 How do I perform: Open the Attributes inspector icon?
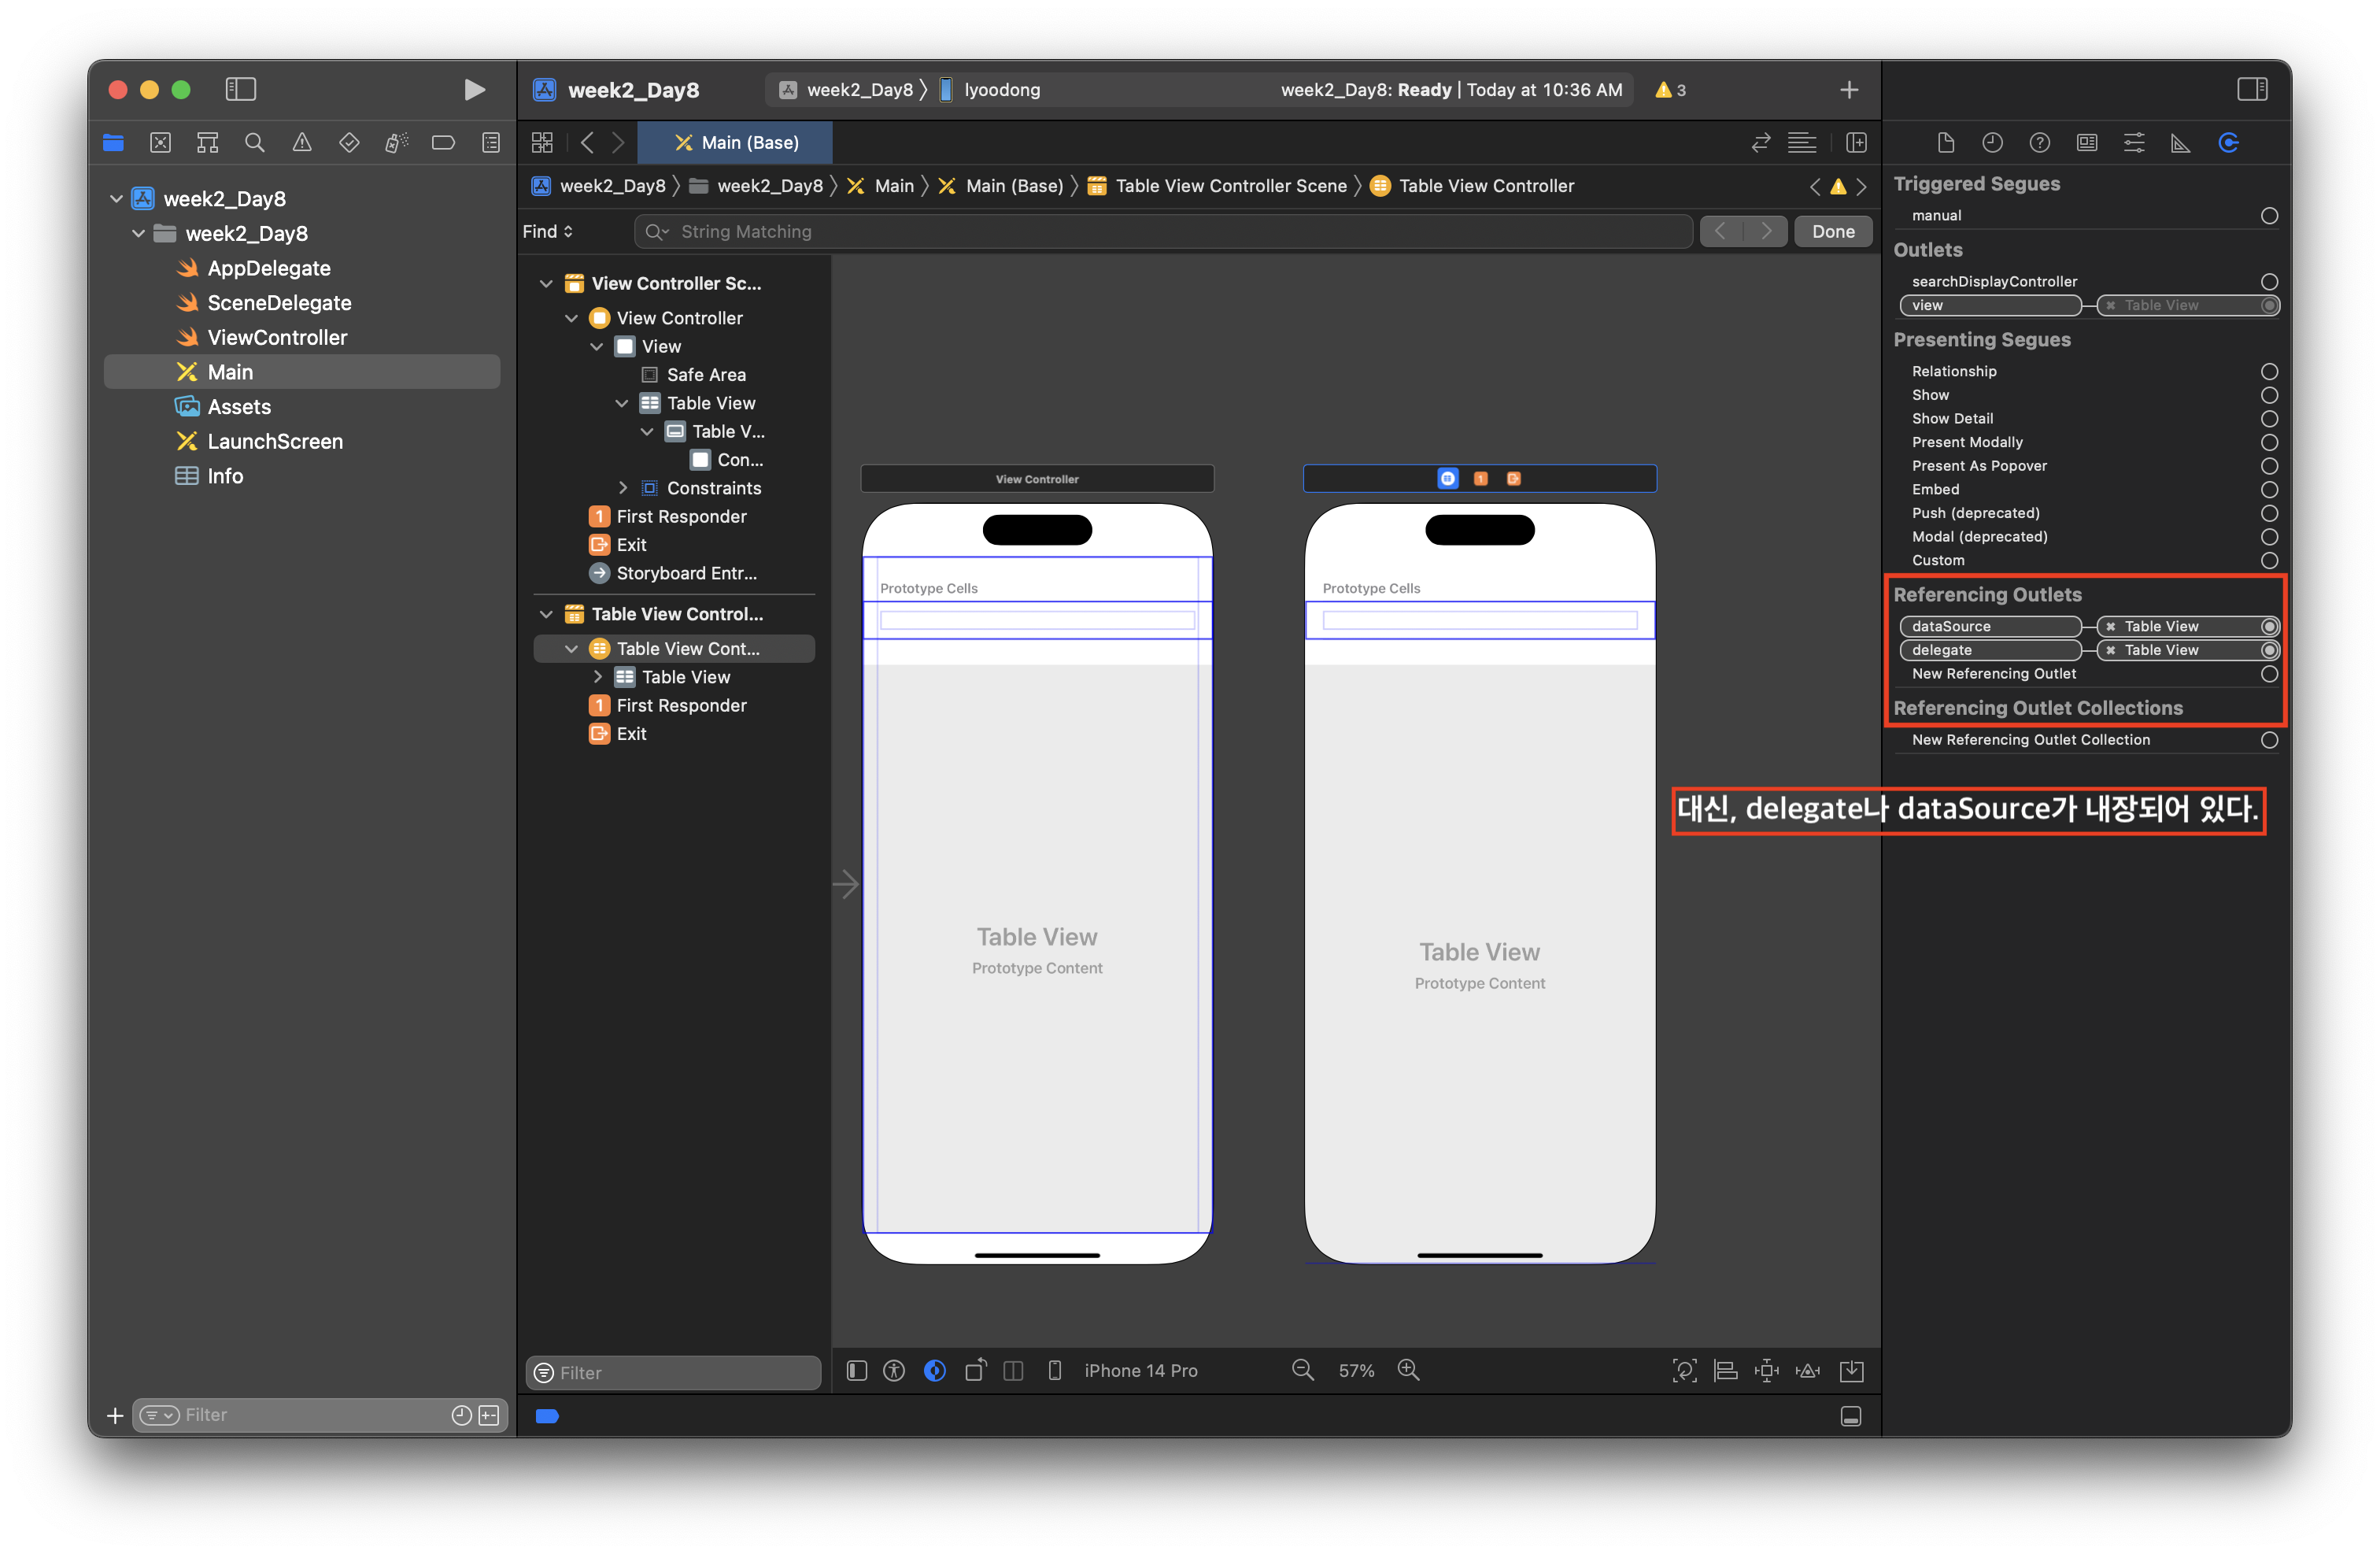2133,143
